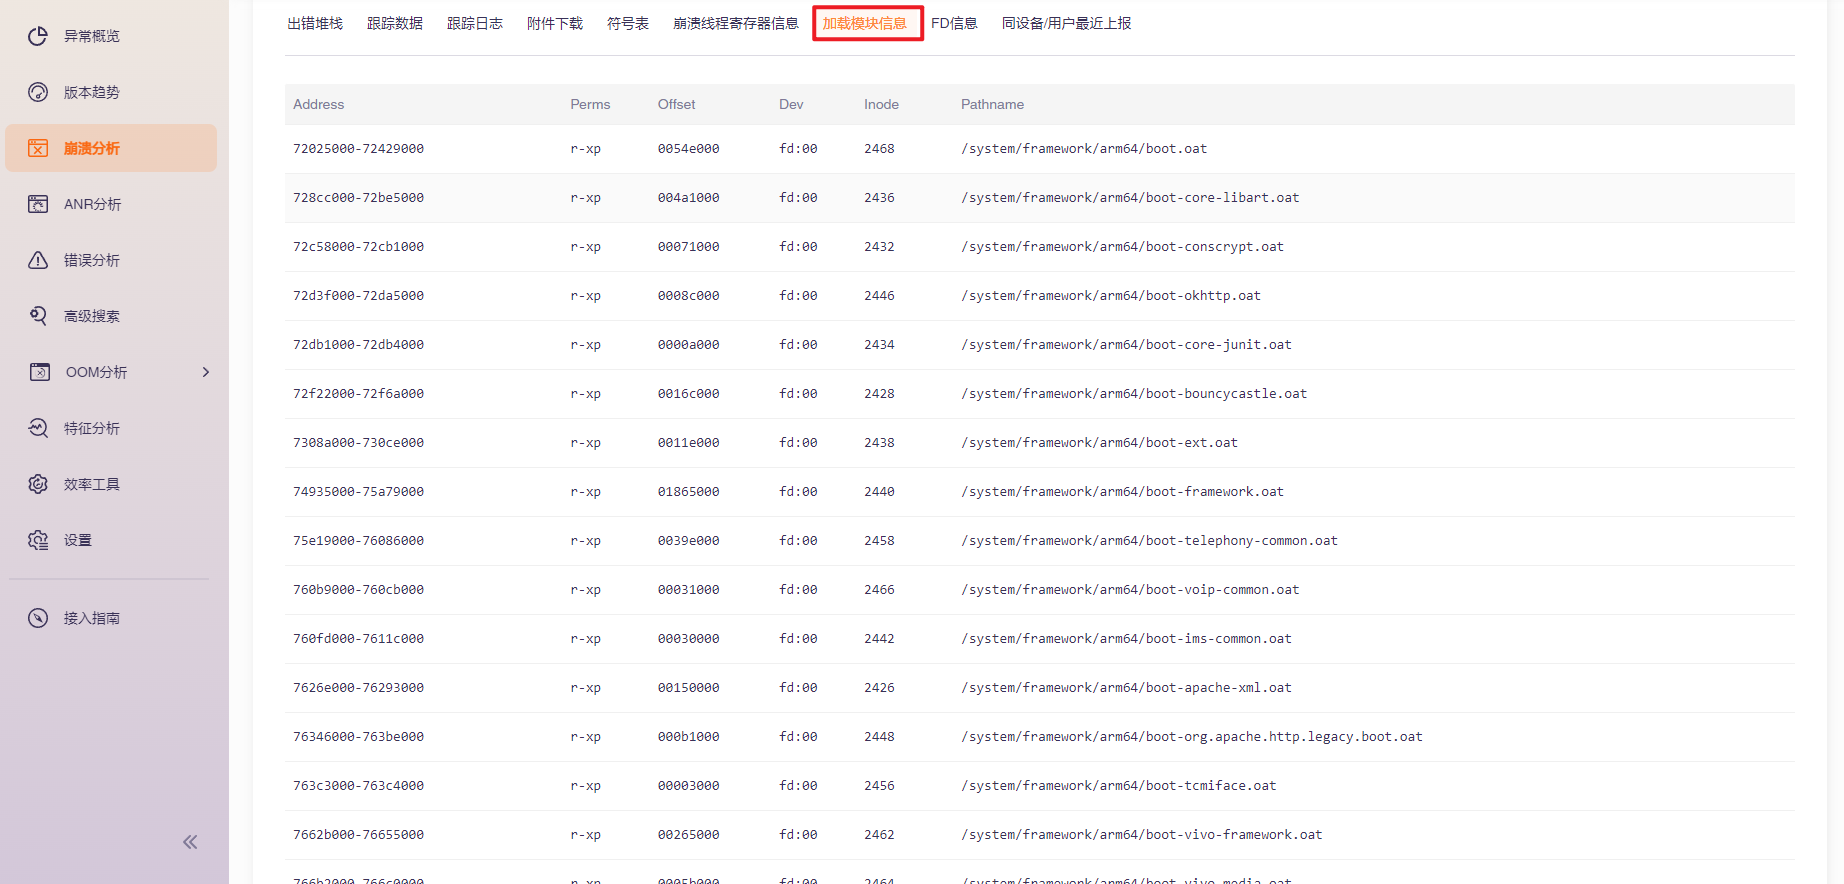Click the 效率工具 gear icon
Screen dimensions: 1844x884
tap(38, 484)
